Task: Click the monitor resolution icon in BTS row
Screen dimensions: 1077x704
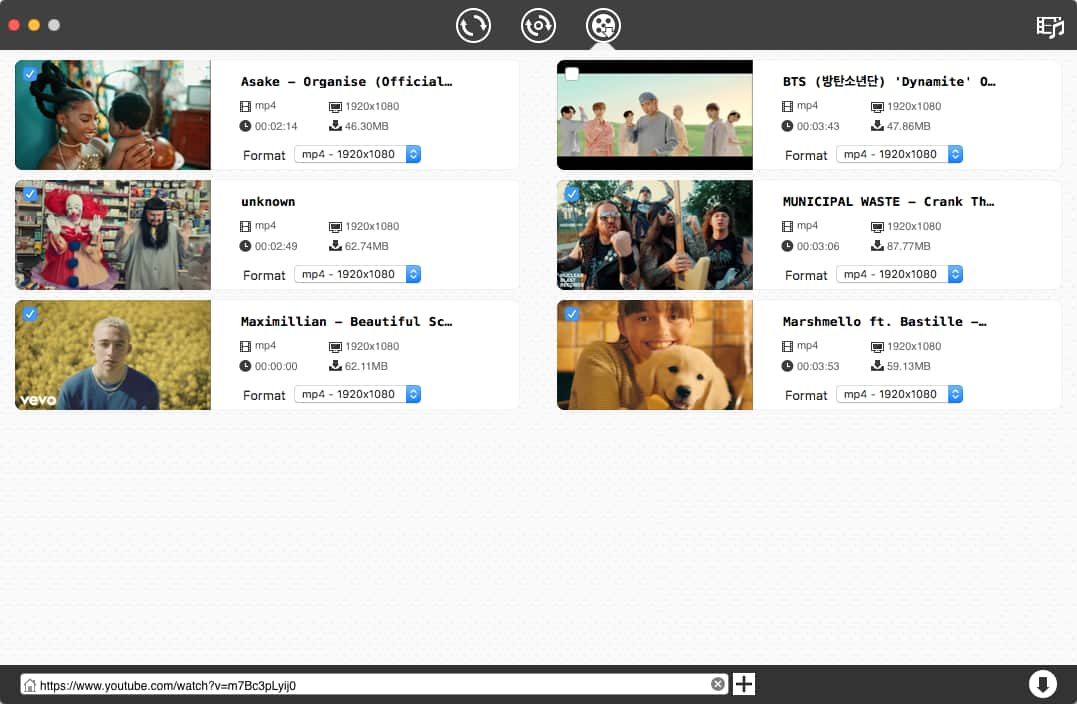Action: [x=877, y=107]
